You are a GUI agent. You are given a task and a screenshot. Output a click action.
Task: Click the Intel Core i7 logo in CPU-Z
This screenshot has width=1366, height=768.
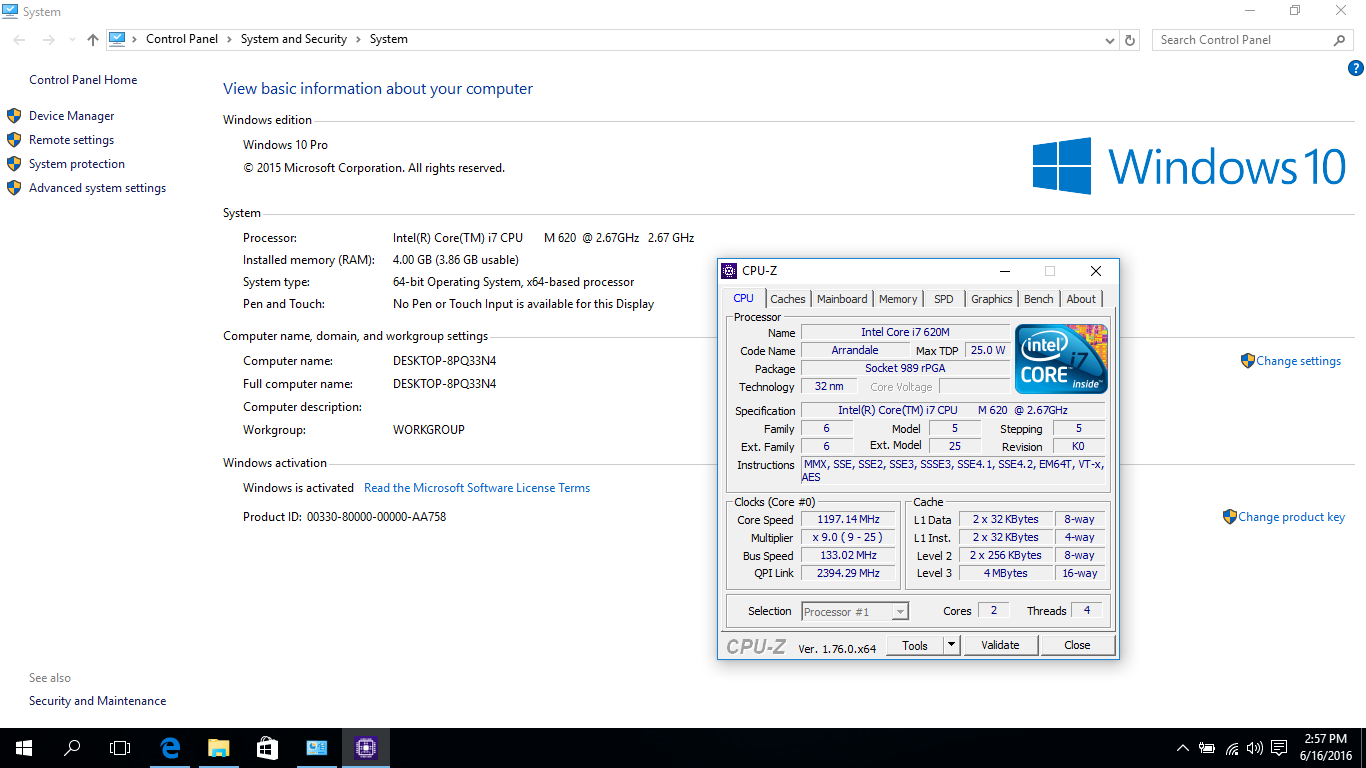coord(1061,359)
